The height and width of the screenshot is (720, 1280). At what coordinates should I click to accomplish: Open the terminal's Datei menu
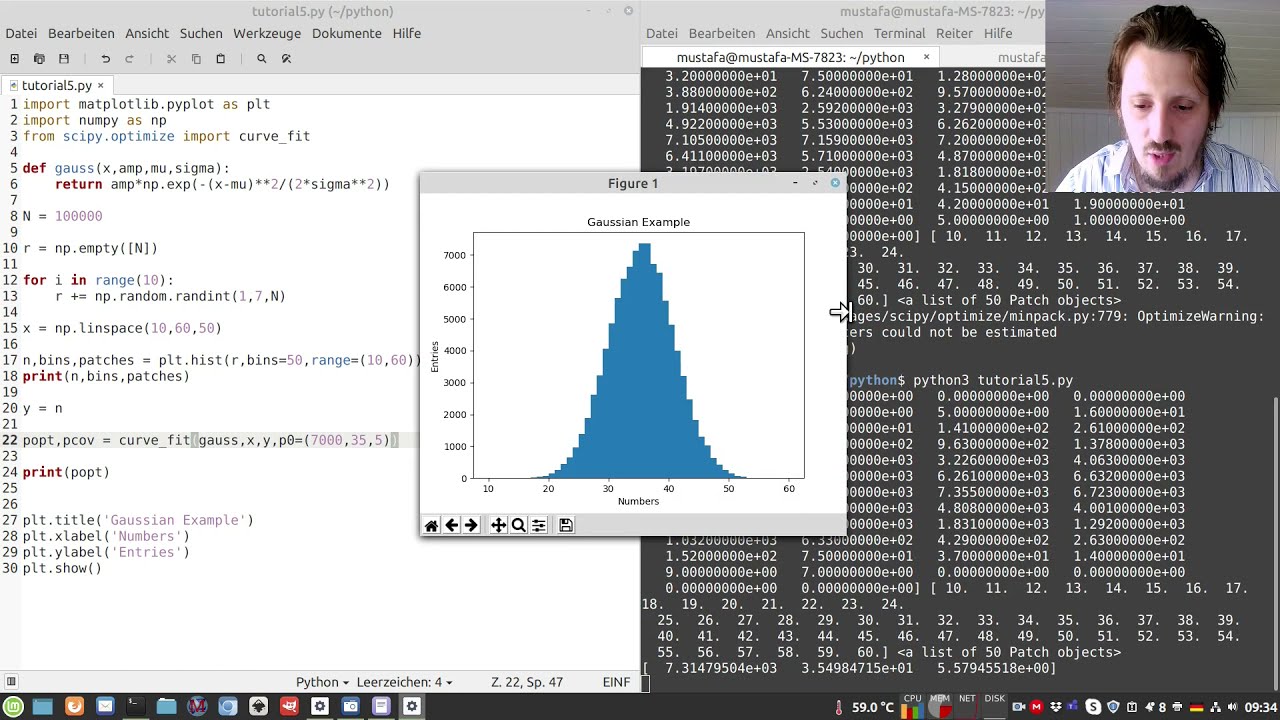661,33
